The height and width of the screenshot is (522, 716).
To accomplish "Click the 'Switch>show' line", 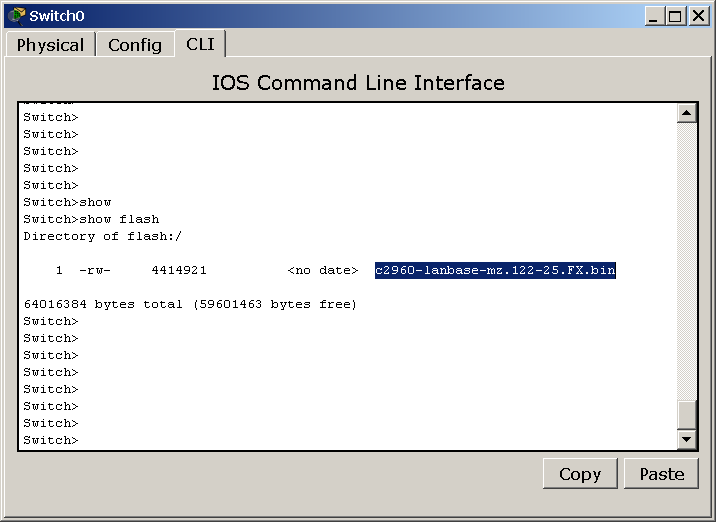I will click(x=67, y=202).
